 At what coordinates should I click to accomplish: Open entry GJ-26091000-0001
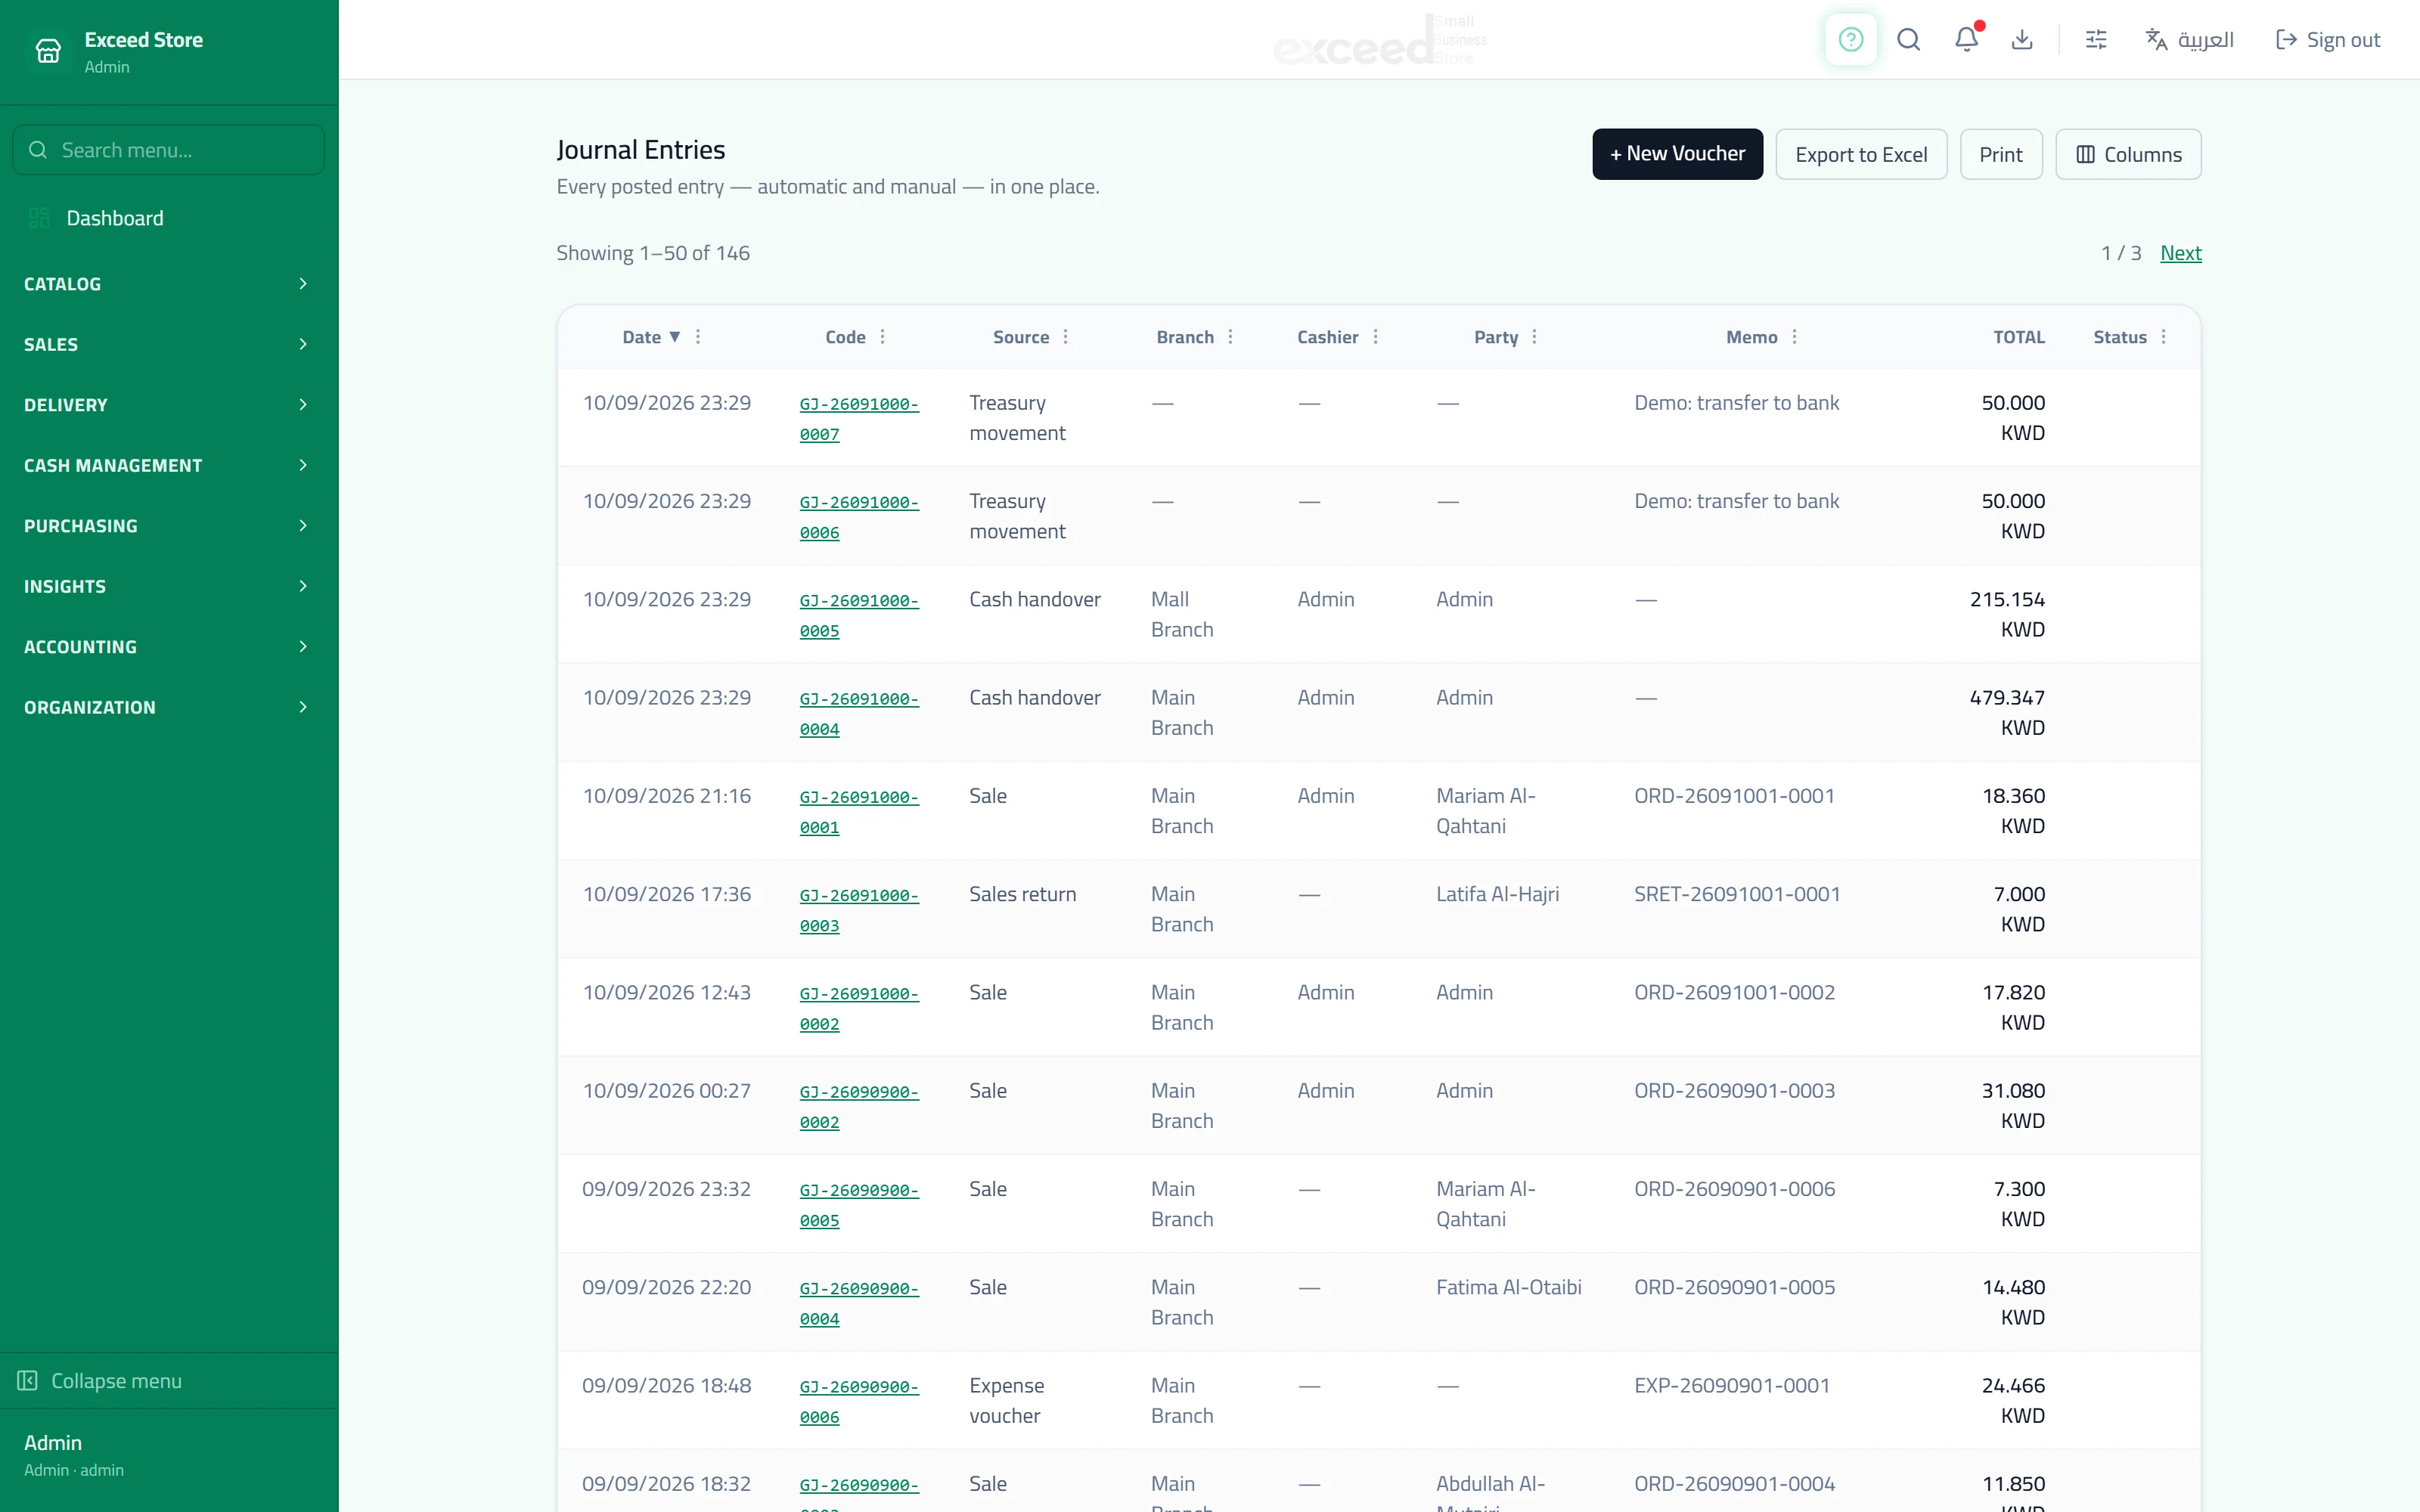pyautogui.click(x=859, y=812)
